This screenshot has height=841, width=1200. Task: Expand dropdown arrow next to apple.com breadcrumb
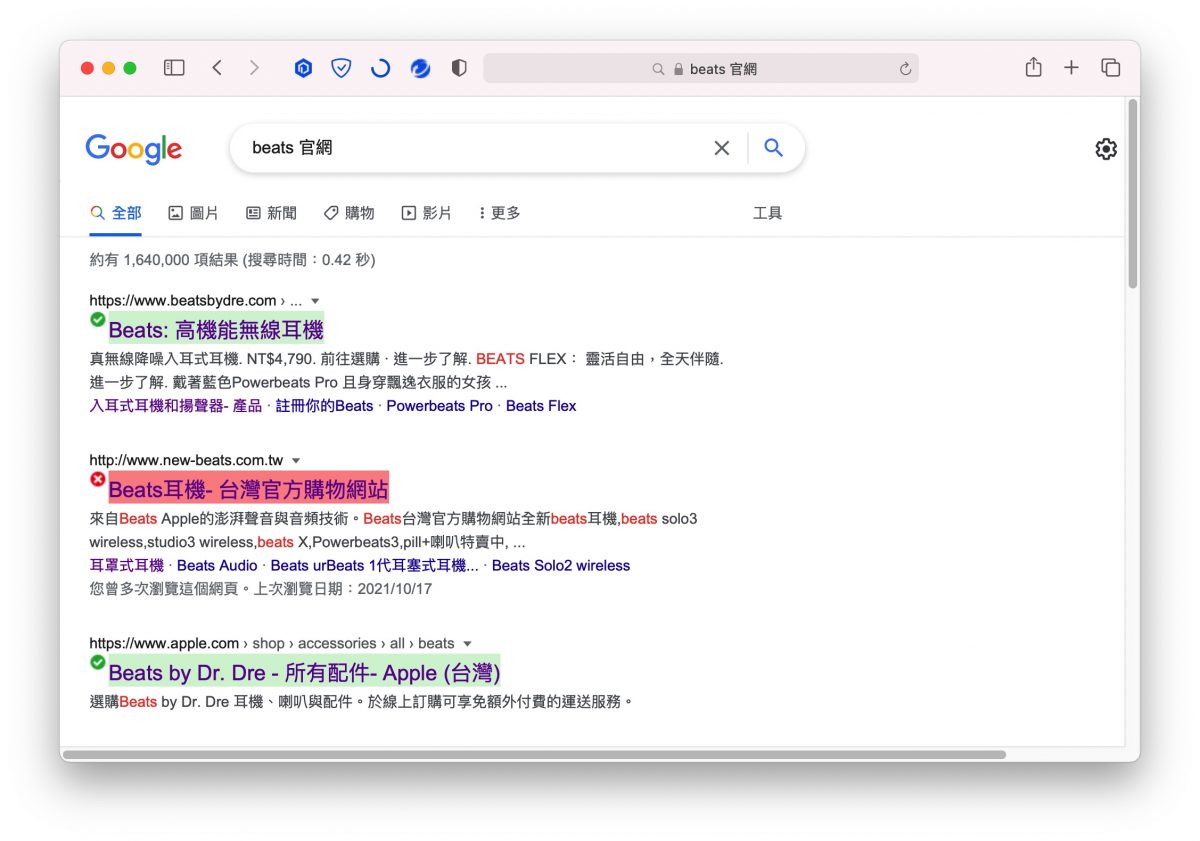[x=467, y=644]
